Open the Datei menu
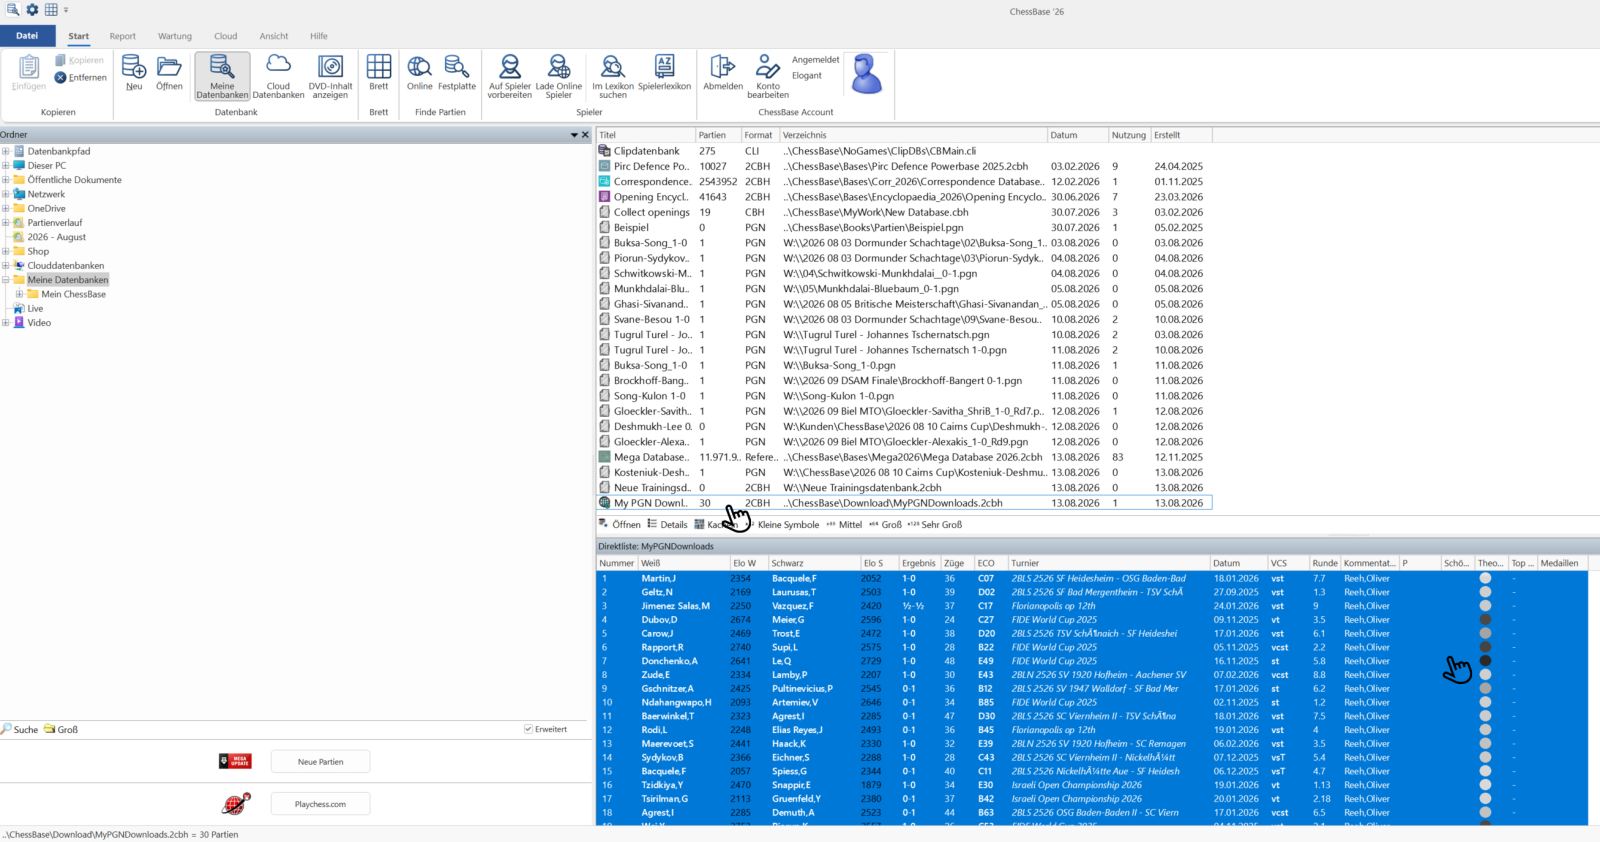The image size is (1600, 842). [x=27, y=36]
